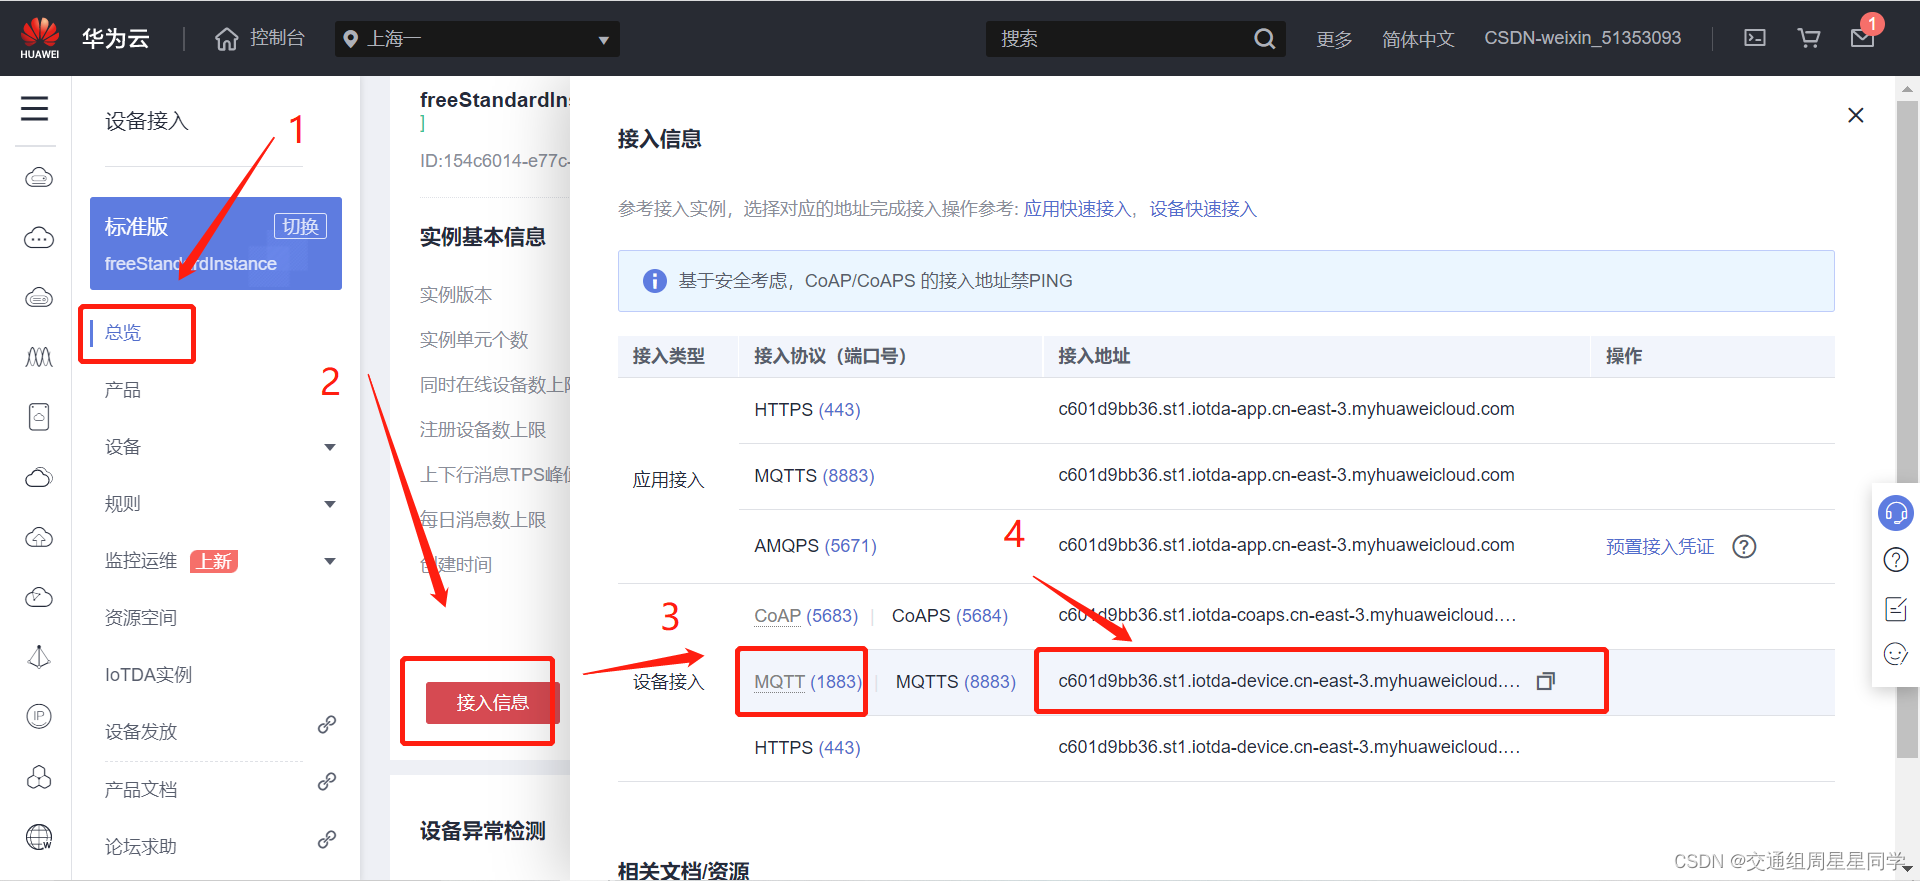Click CoAP (5683) protocol text

coord(806,616)
